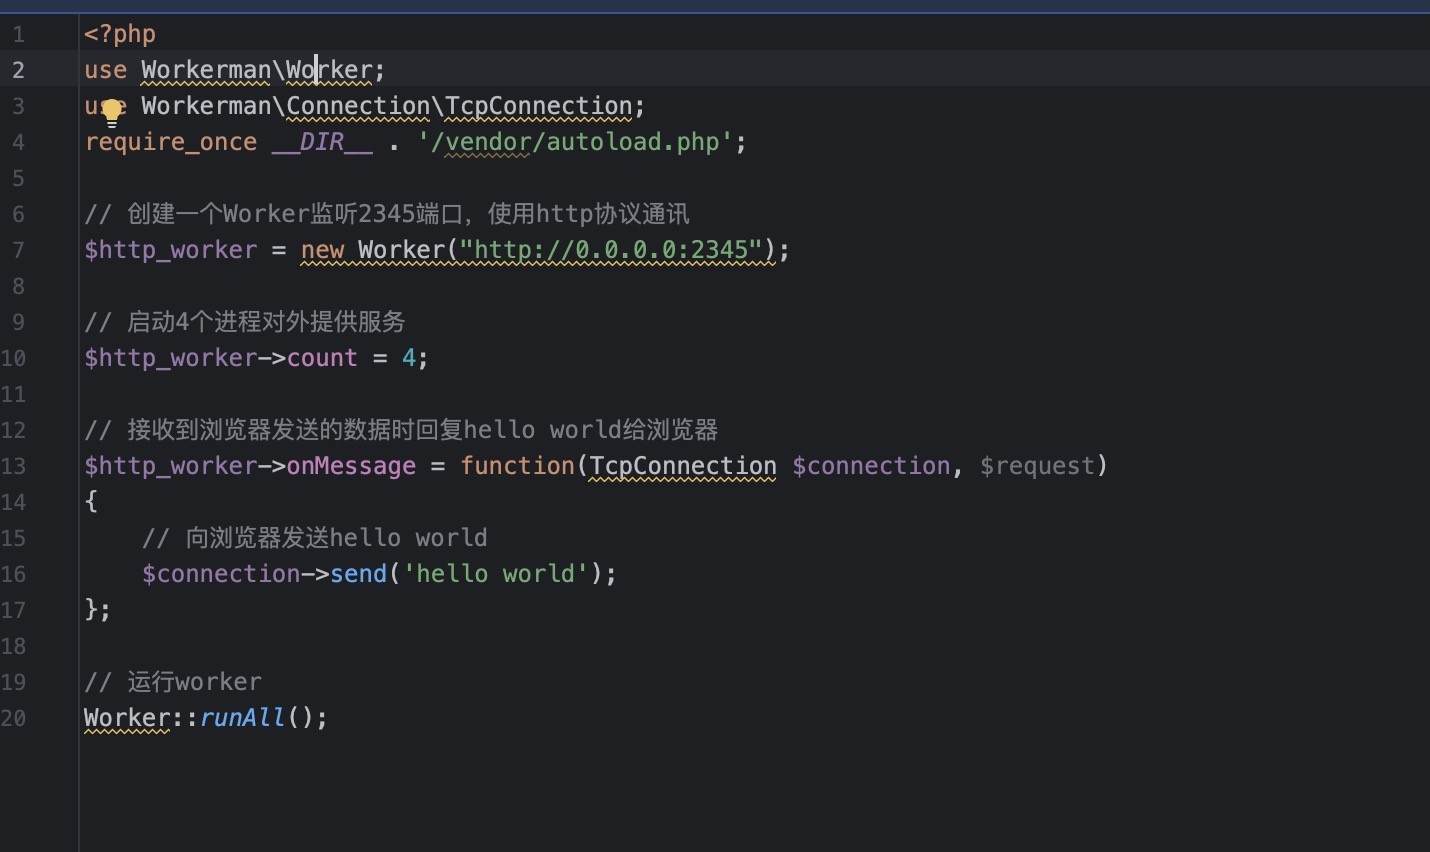The height and width of the screenshot is (852, 1430).
Task: Click $connection on line 16
Action: coord(221,574)
